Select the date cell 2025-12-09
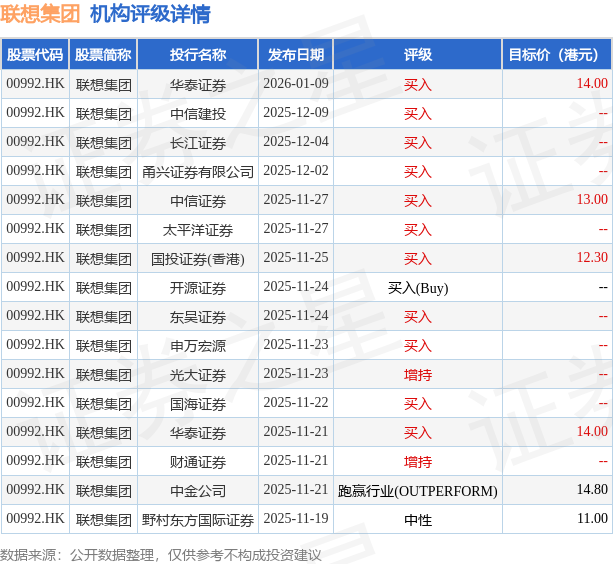The height and width of the screenshot is (564, 613). pyautogui.click(x=296, y=113)
